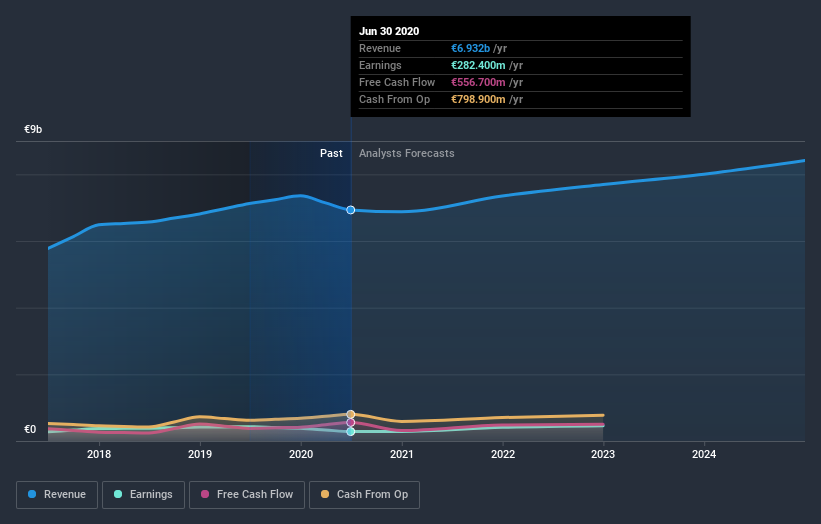Click the 2024 x-axis label
This screenshot has height=524, width=821.
tap(704, 454)
